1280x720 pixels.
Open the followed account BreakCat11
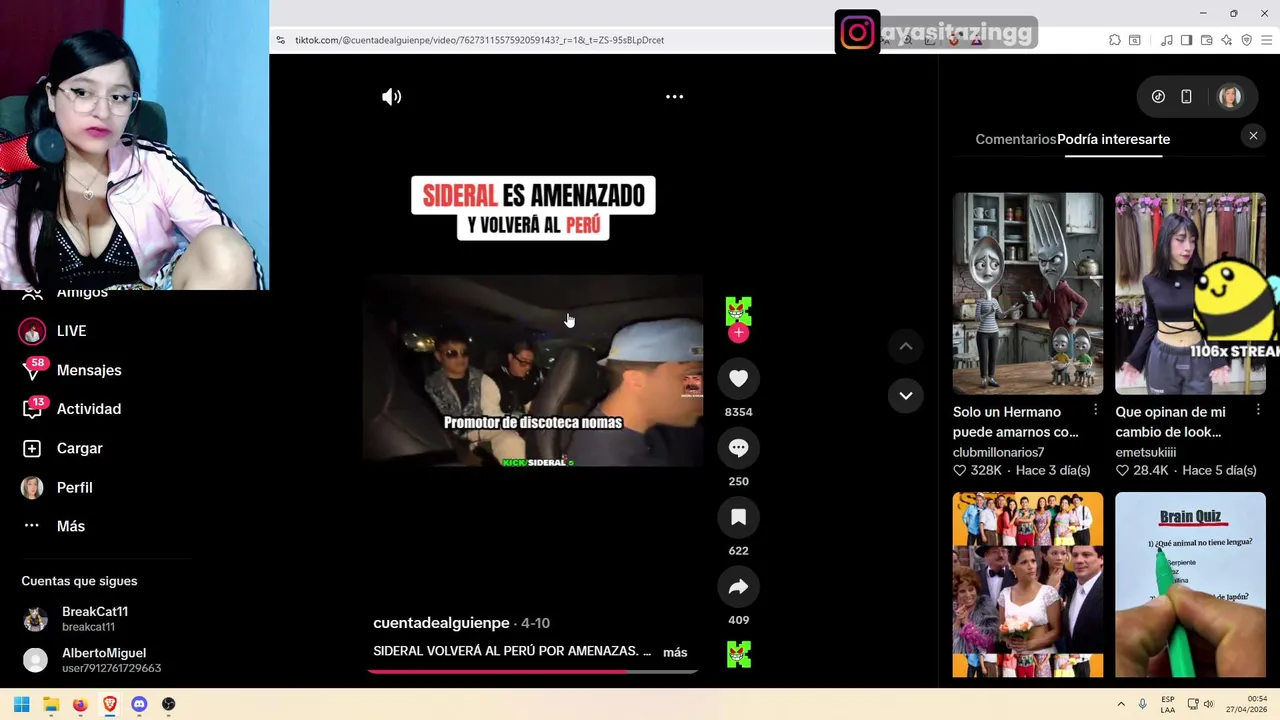[95, 619]
